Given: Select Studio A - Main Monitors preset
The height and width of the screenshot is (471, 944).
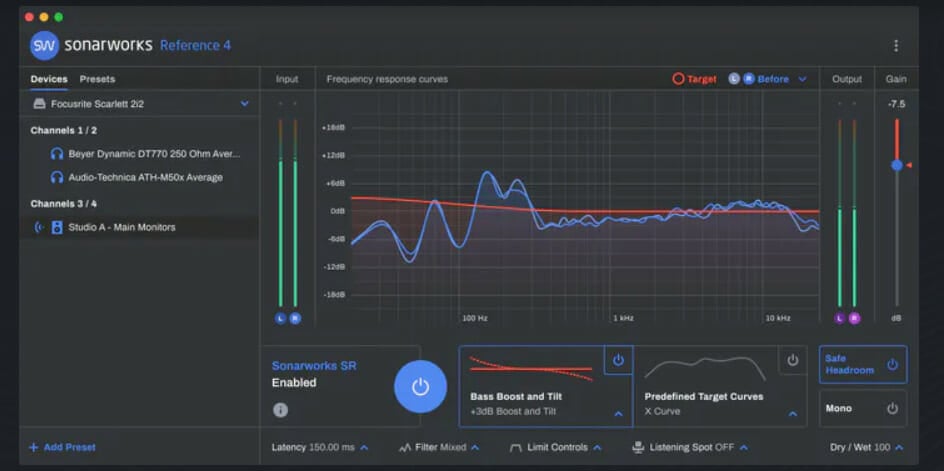Looking at the screenshot, I should pyautogui.click(x=140, y=227).
